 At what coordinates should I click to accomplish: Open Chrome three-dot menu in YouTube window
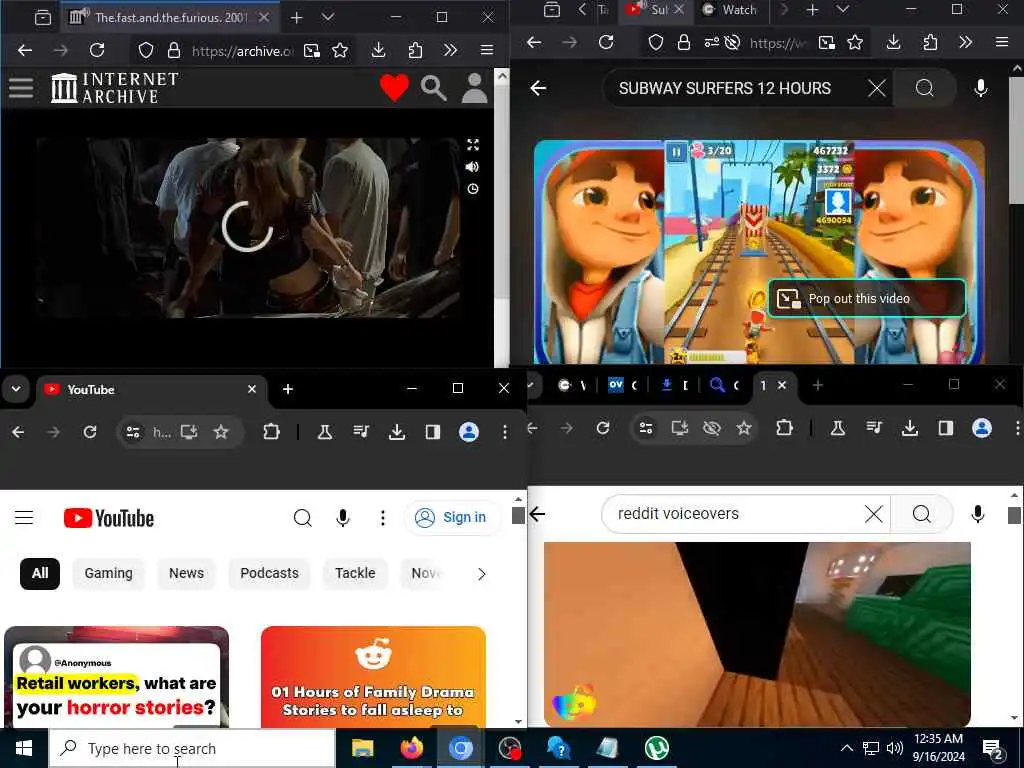(505, 432)
